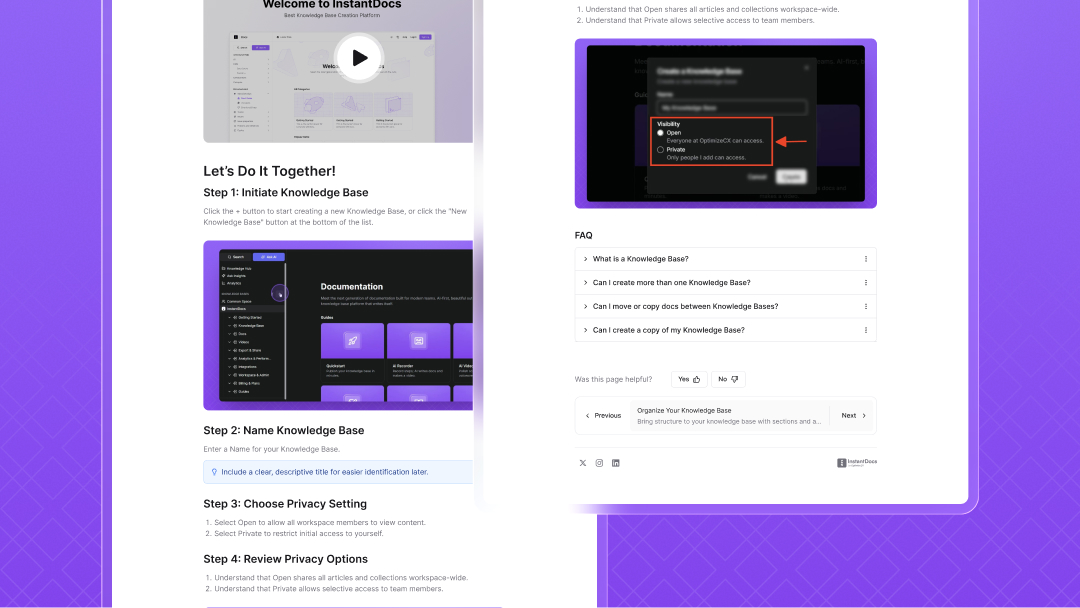The height and width of the screenshot is (608, 1080).
Task: Expand the 'What is a Knowledge Base?' FAQ
Action: point(725,259)
